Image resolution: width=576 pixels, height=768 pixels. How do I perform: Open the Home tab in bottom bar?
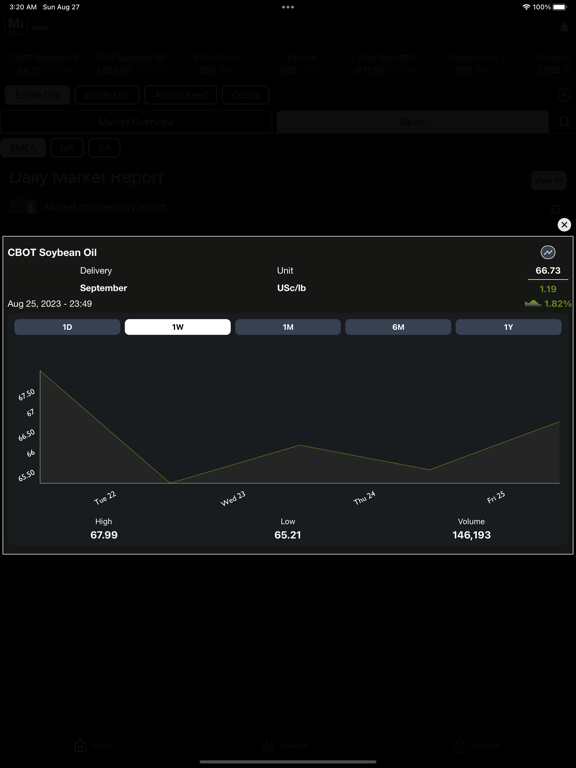[93, 745]
